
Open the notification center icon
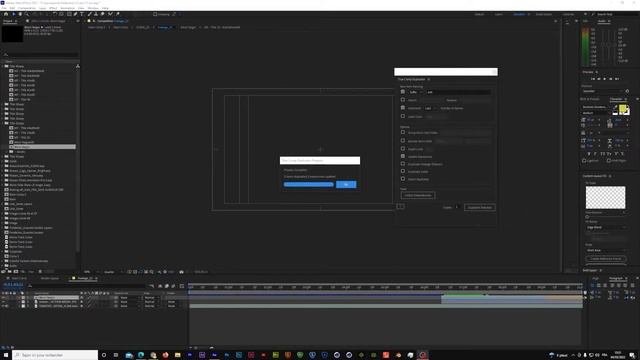[632, 355]
